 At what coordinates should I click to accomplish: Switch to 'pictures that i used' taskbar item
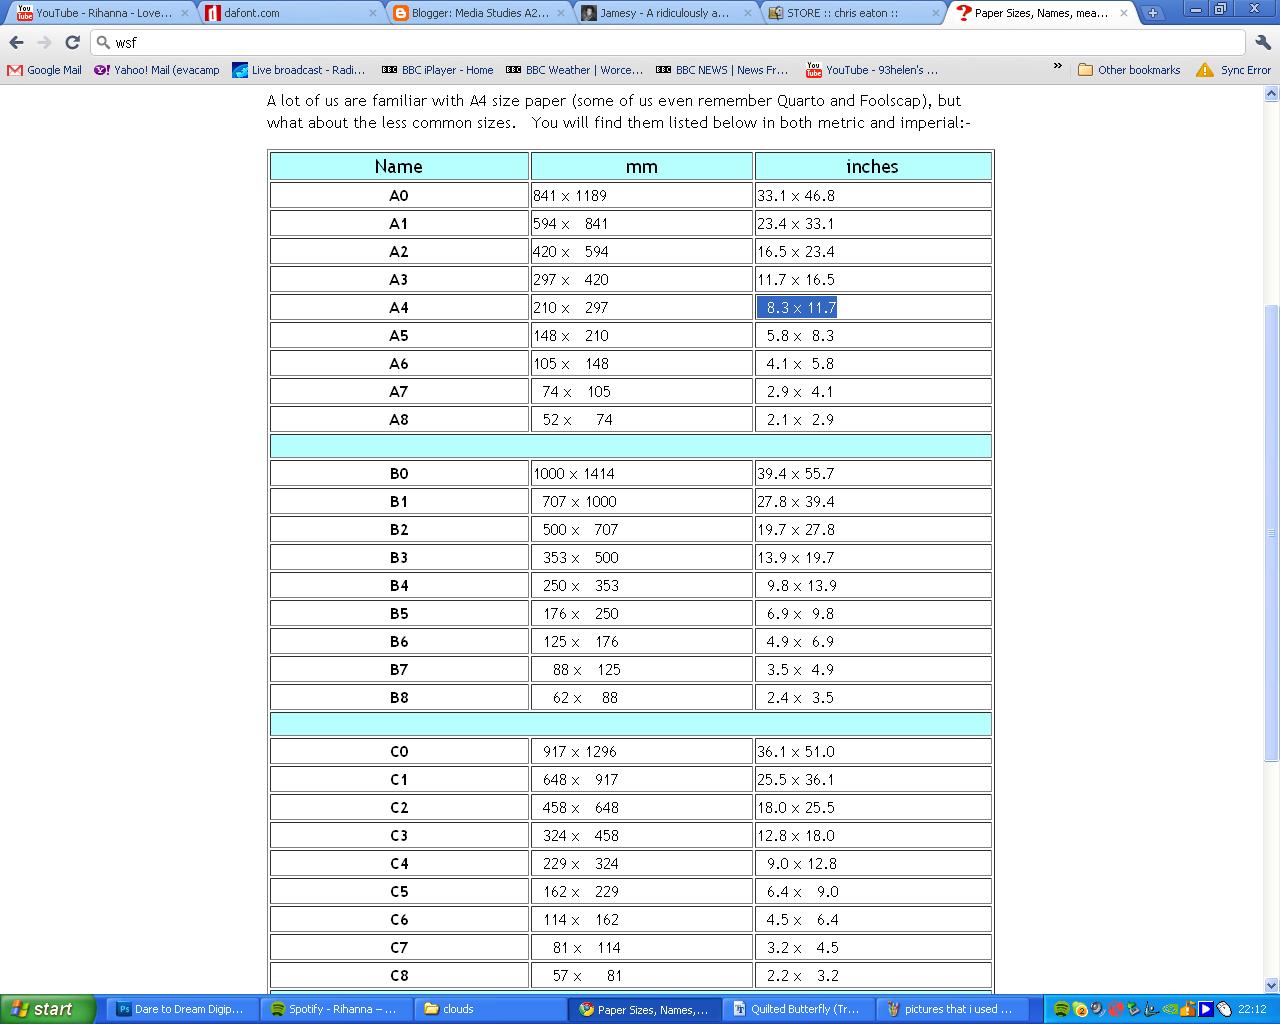pos(951,1009)
